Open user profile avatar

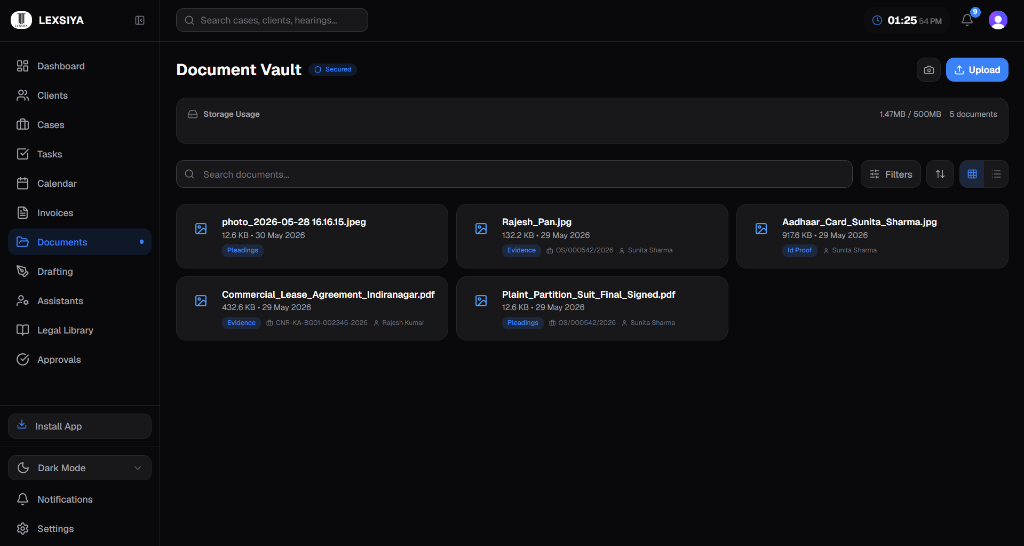(x=997, y=20)
